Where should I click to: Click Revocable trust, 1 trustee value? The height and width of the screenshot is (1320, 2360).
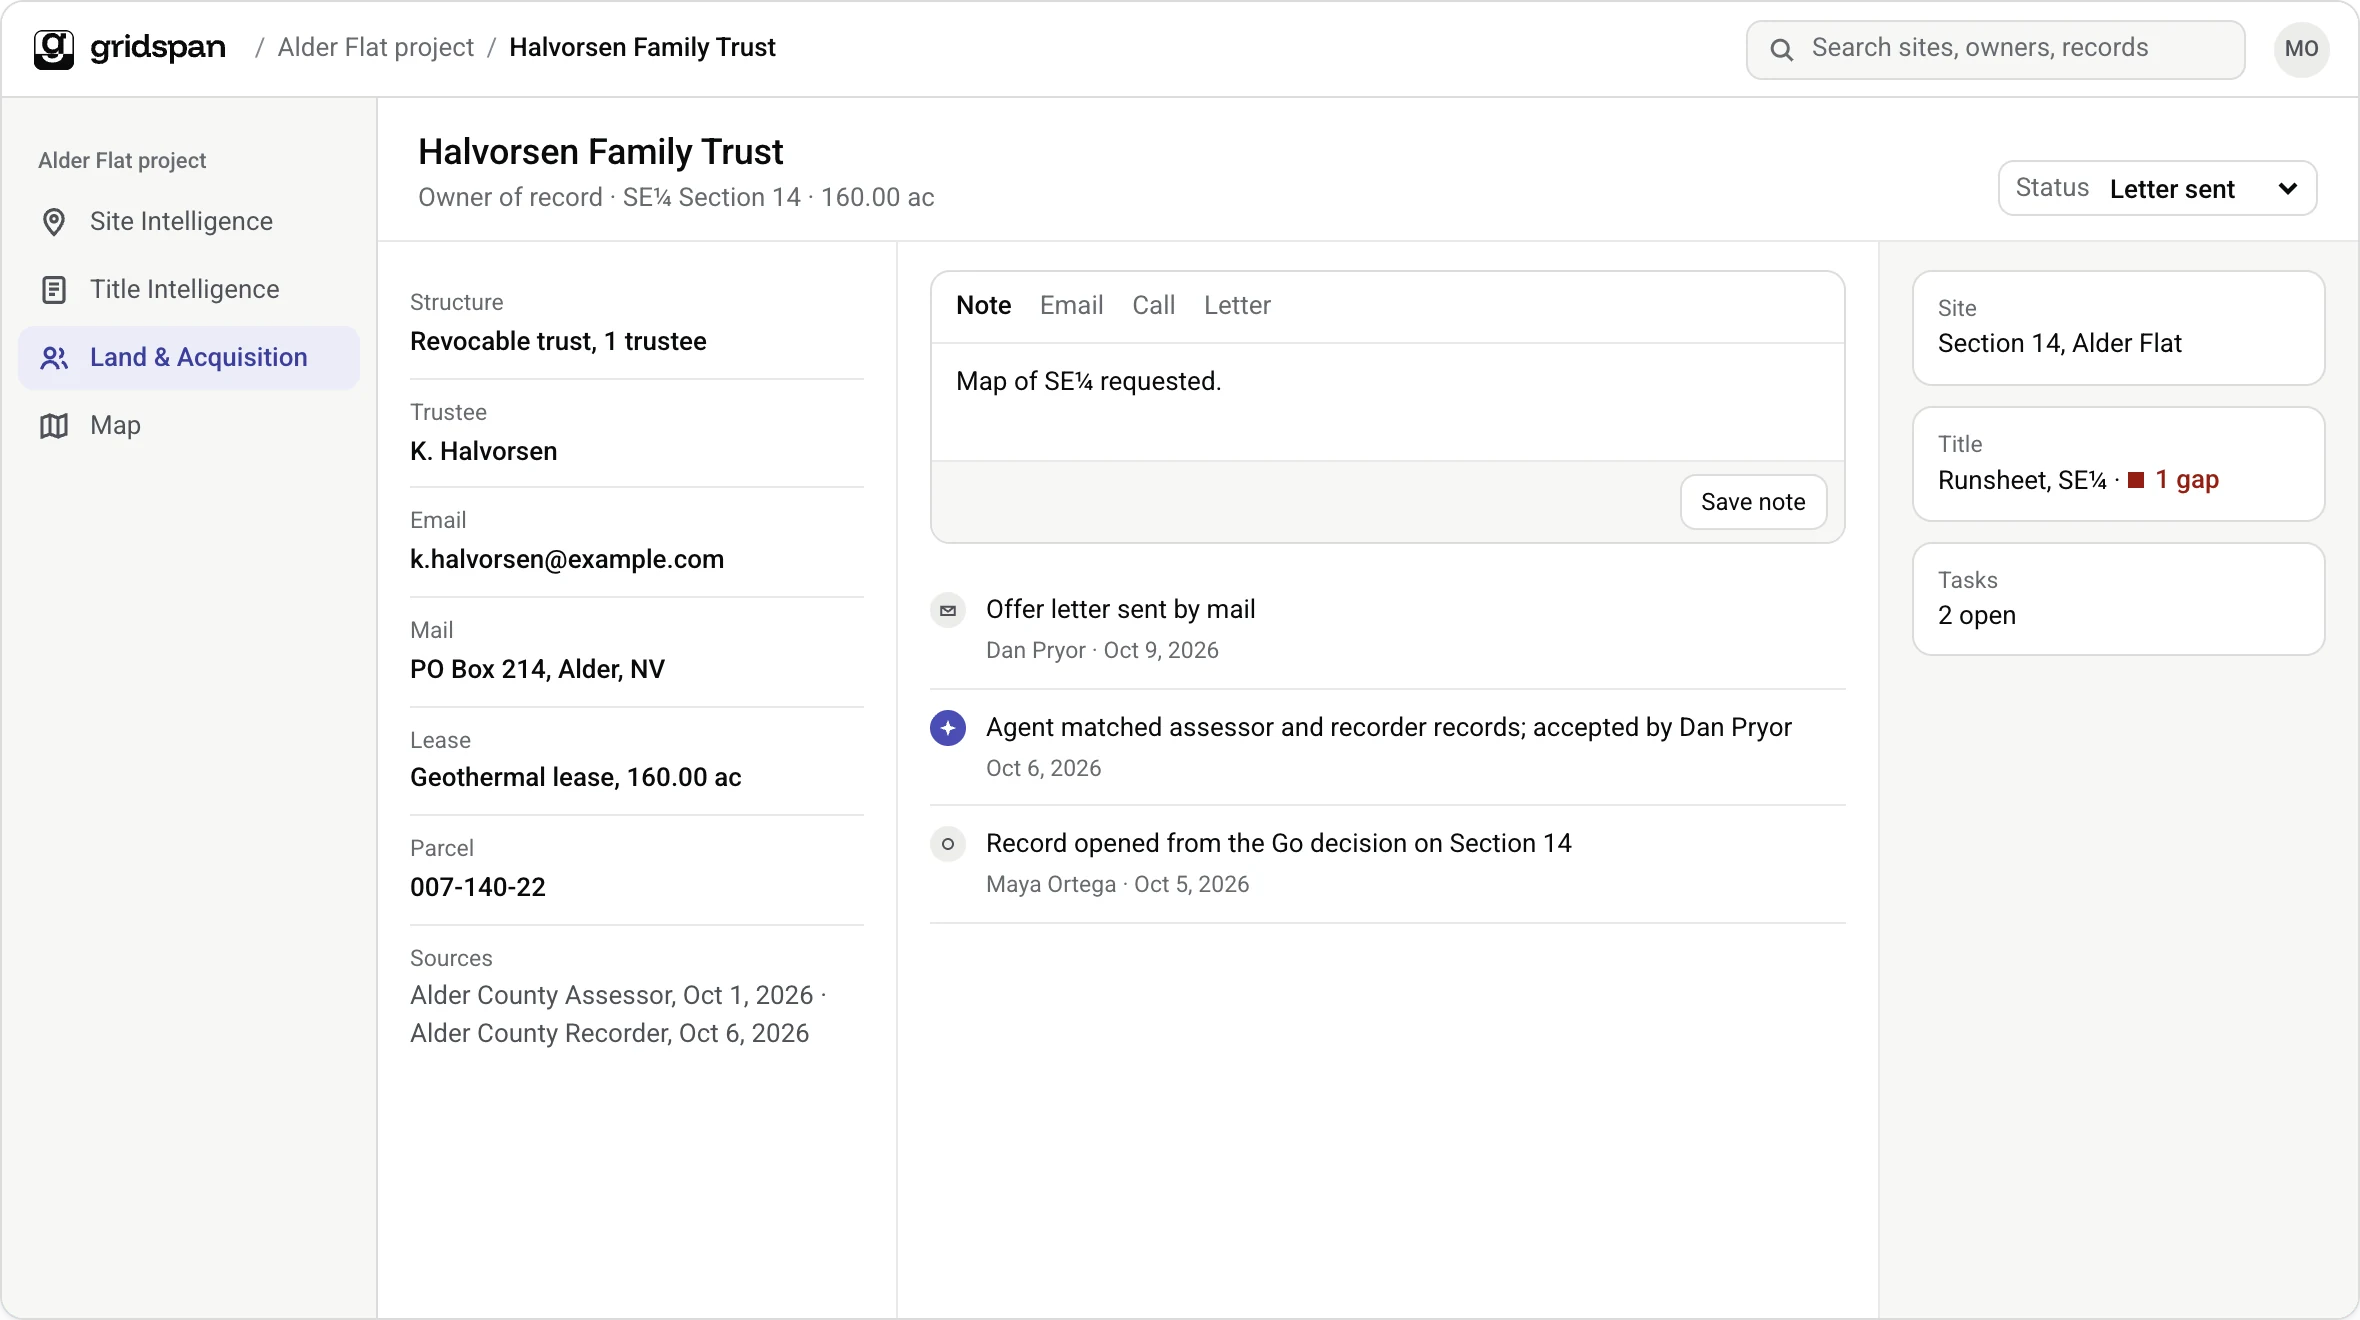(x=558, y=341)
